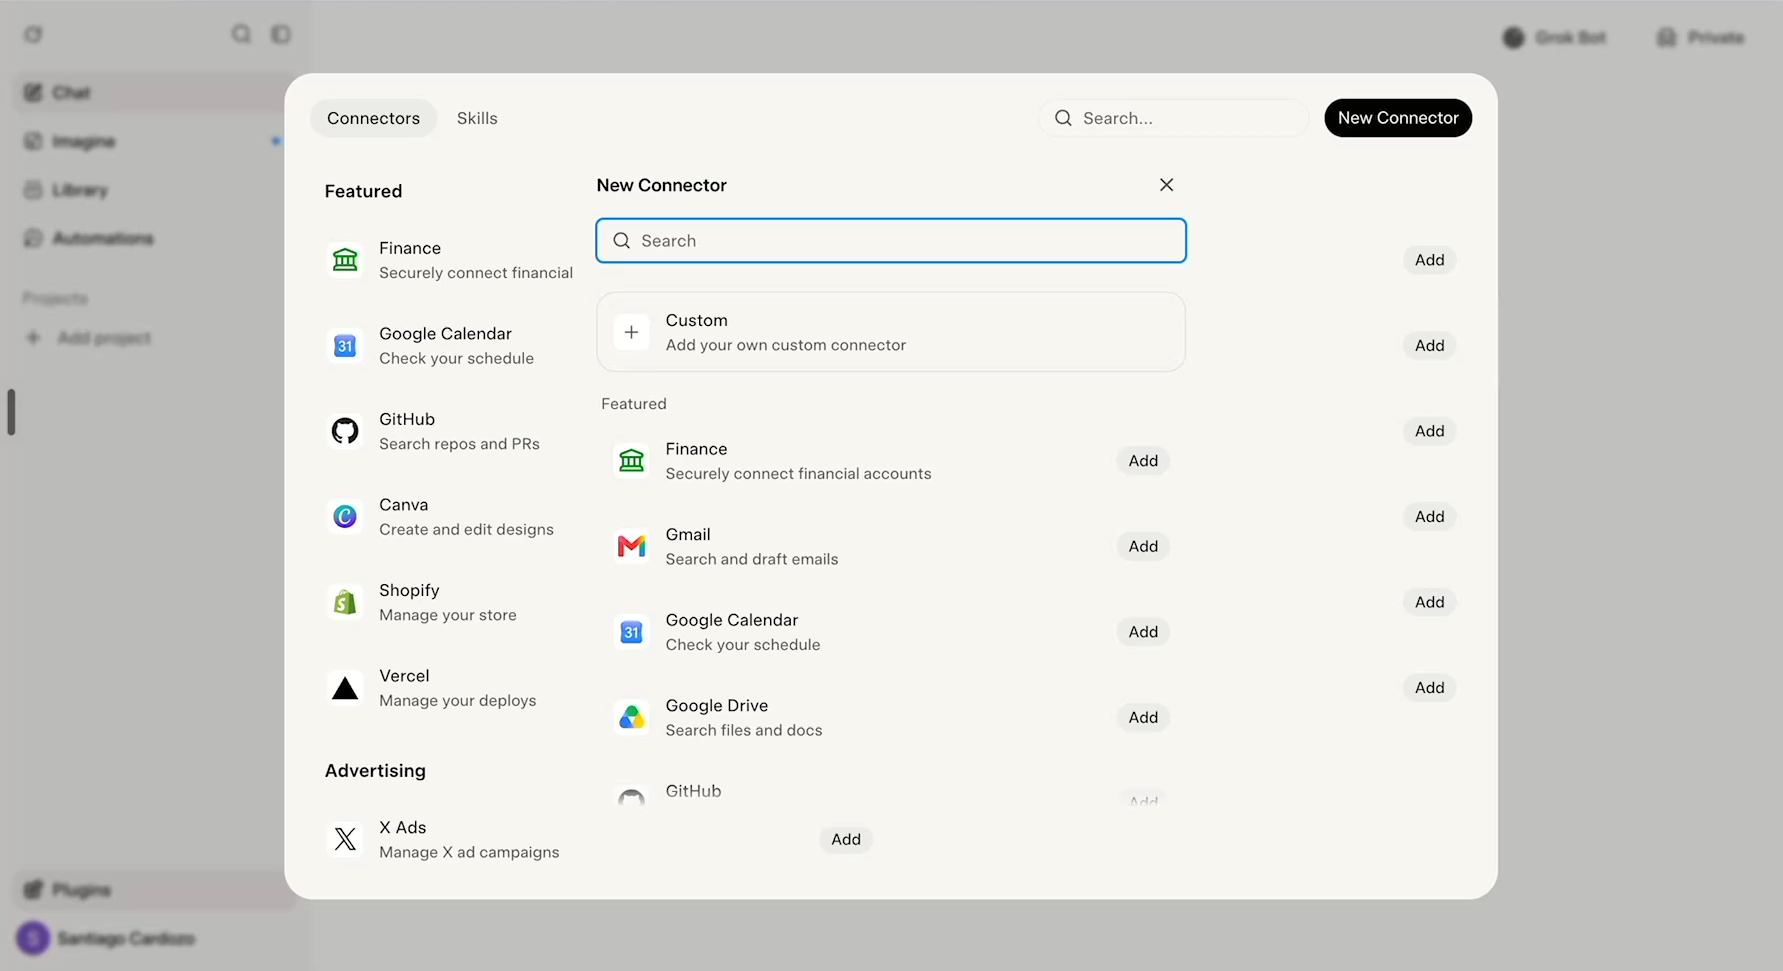
Task: Click the black New Connector button
Action: pyautogui.click(x=1398, y=118)
